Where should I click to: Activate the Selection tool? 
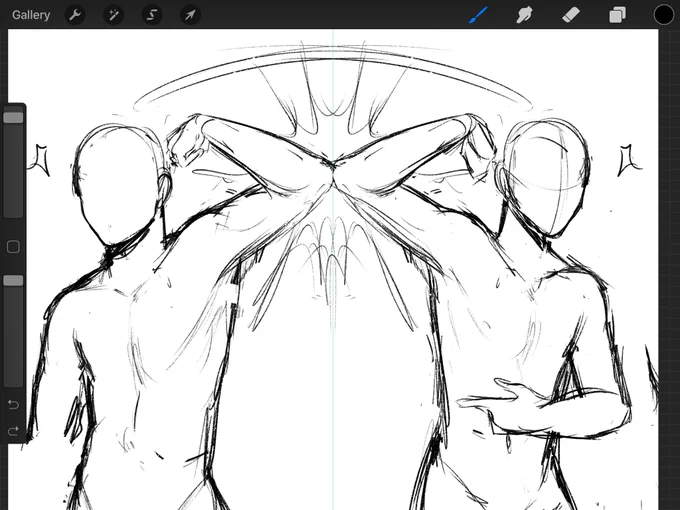(x=152, y=15)
